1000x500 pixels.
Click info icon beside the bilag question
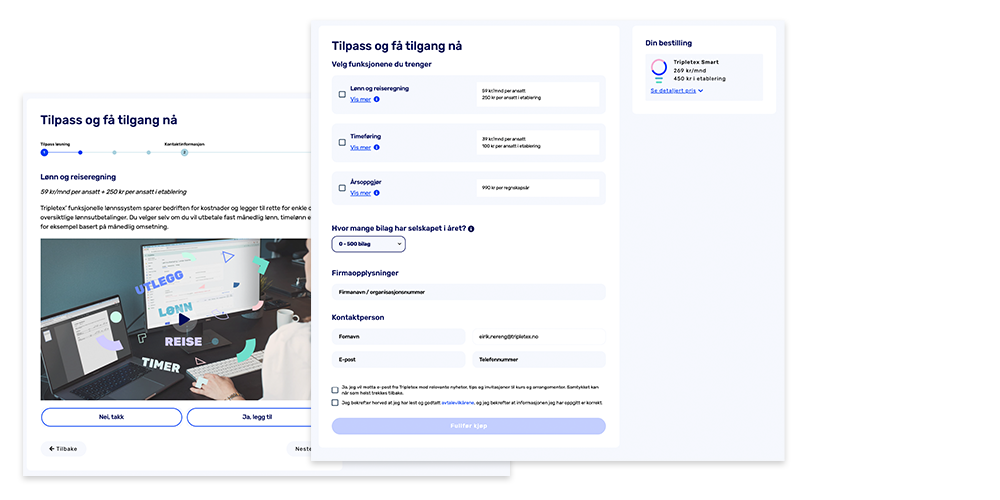point(471,228)
